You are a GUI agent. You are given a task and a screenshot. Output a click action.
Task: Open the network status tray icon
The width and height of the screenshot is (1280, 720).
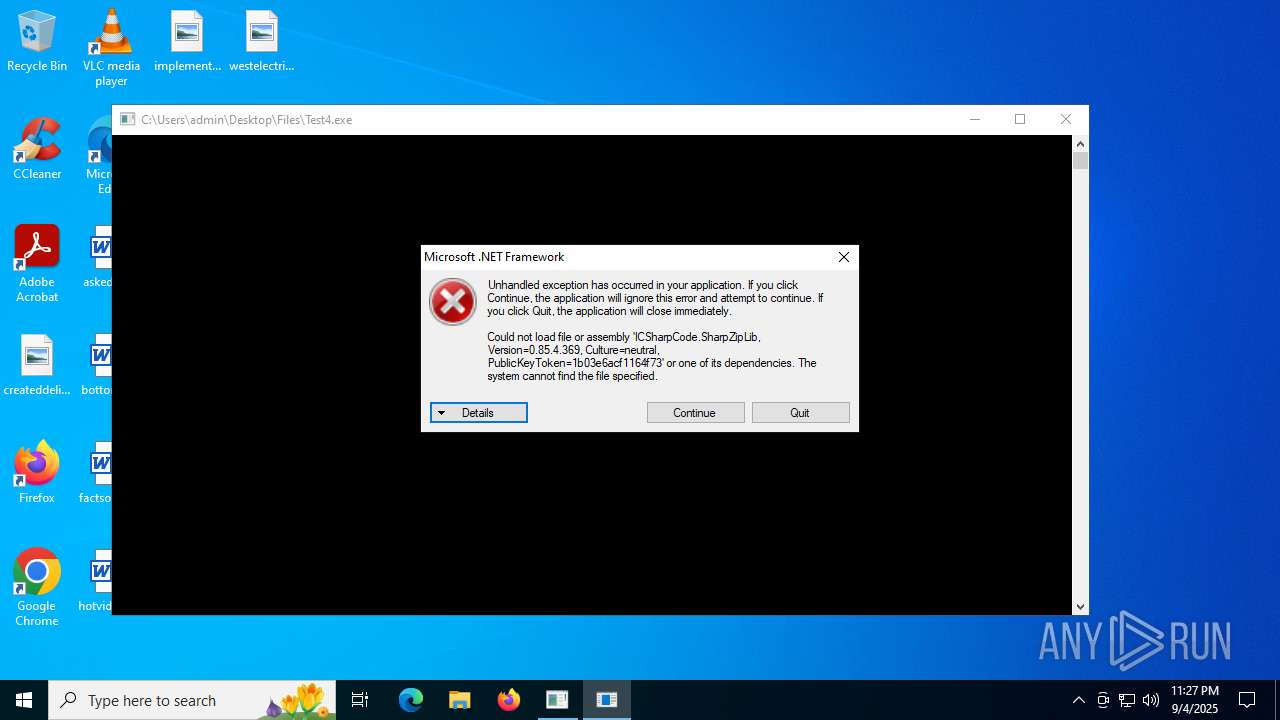(1127, 700)
